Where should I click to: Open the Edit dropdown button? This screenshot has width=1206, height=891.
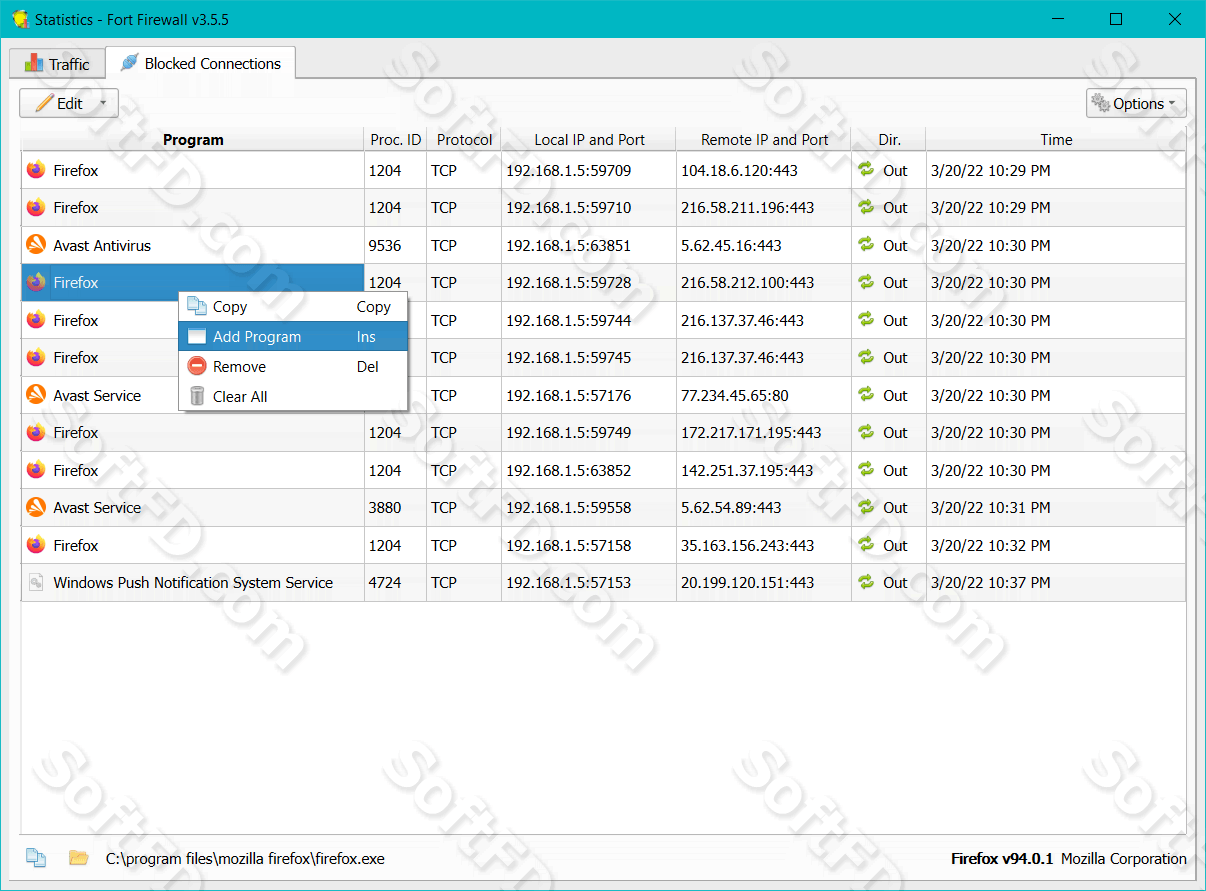tap(69, 103)
